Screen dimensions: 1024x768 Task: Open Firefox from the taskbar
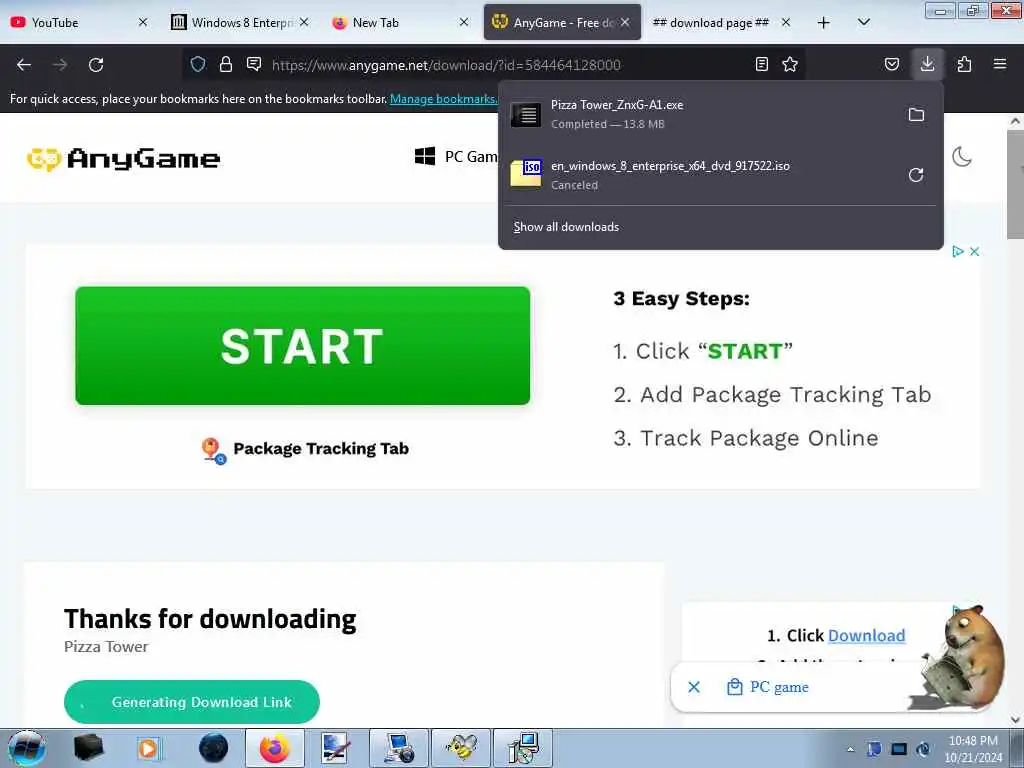[x=274, y=748]
